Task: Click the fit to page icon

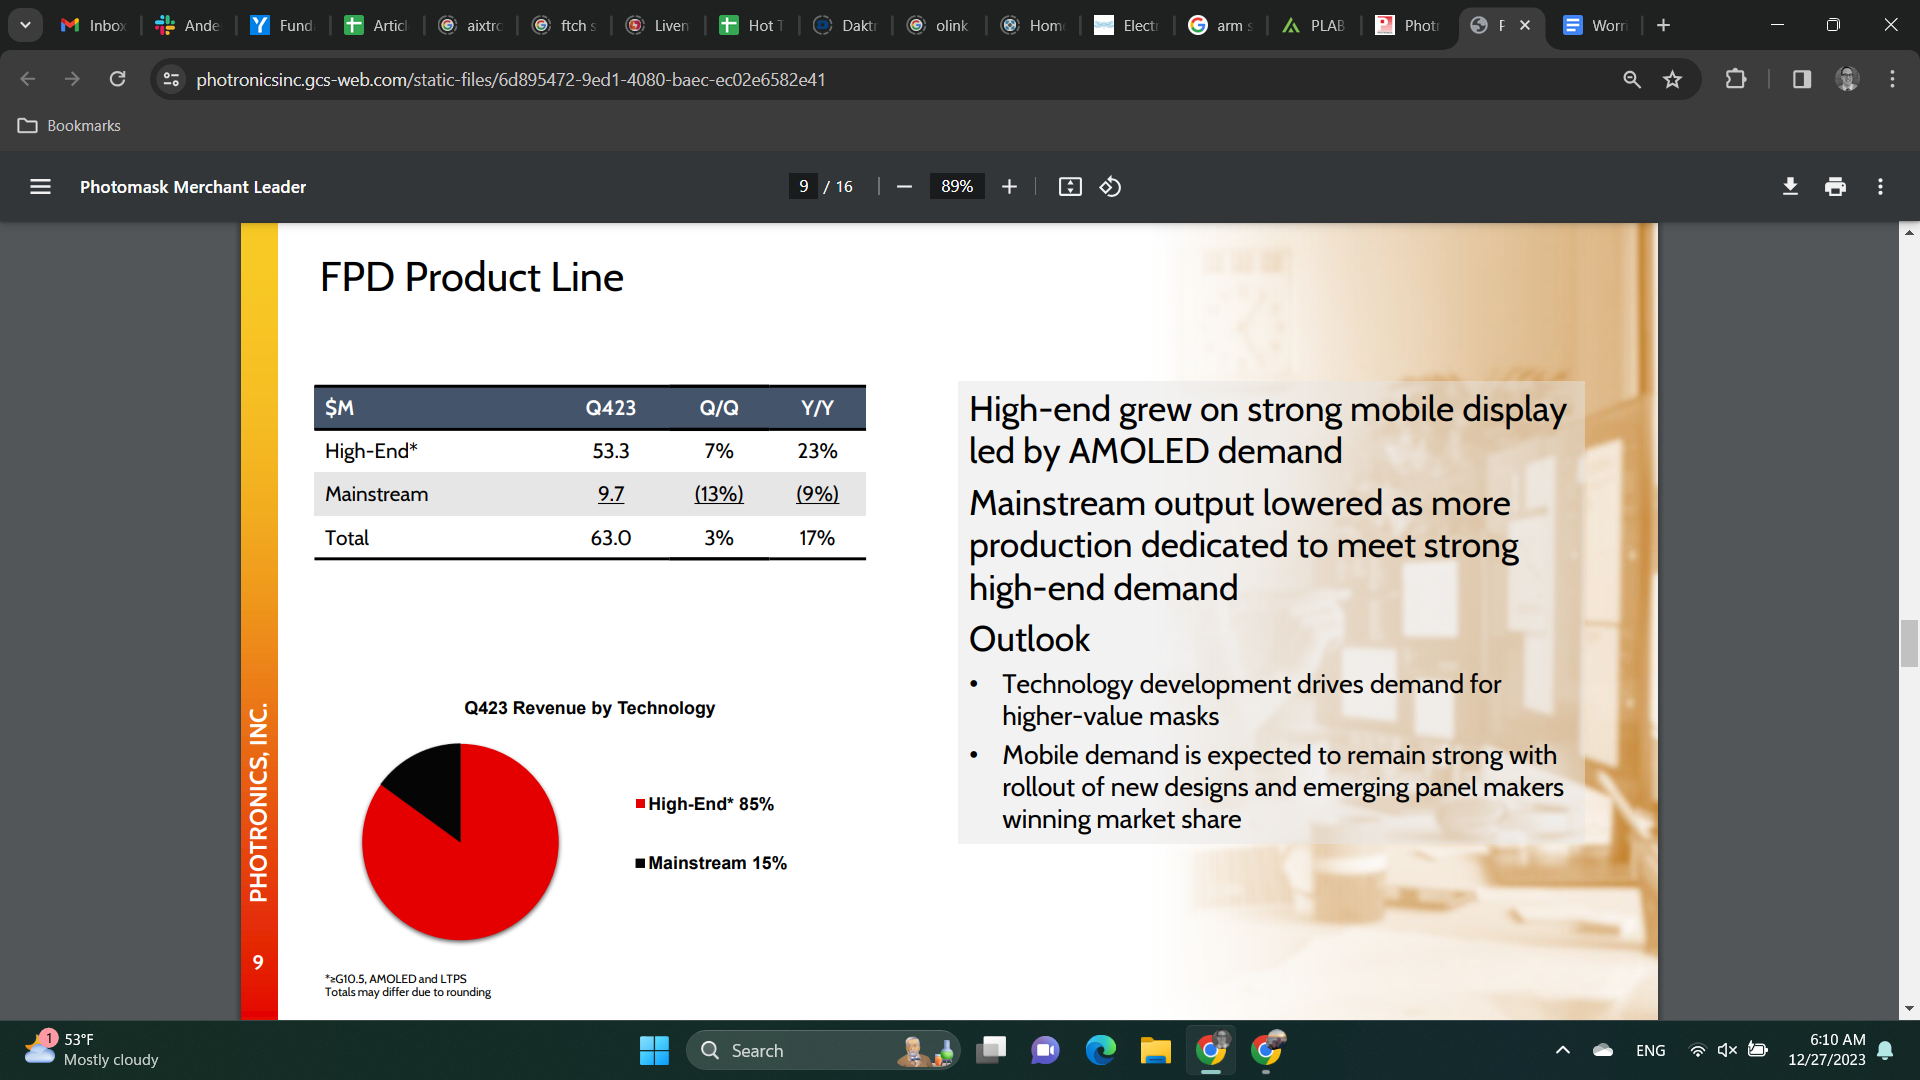Action: (x=1070, y=187)
